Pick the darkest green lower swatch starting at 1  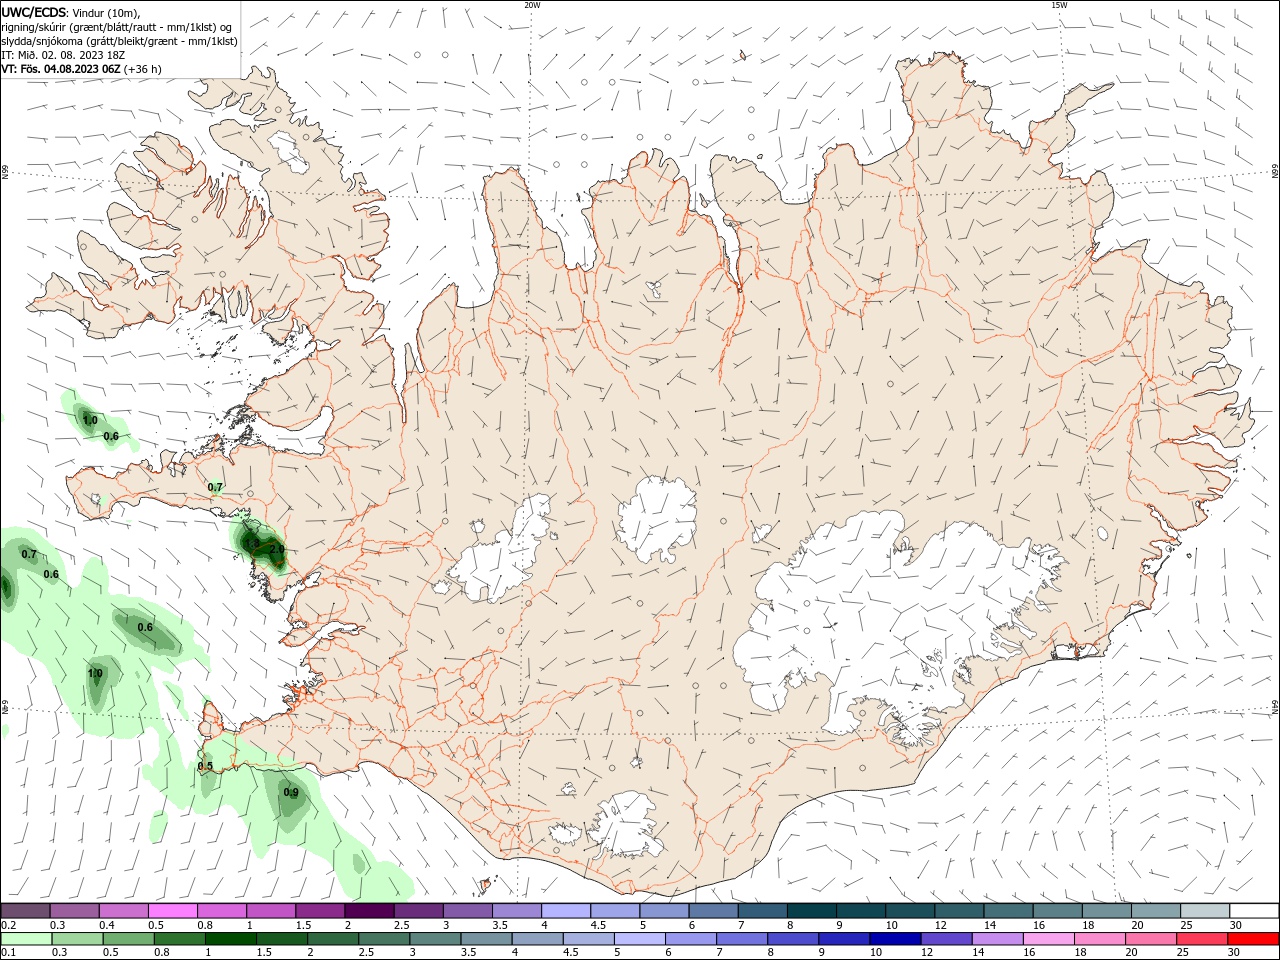pos(230,939)
